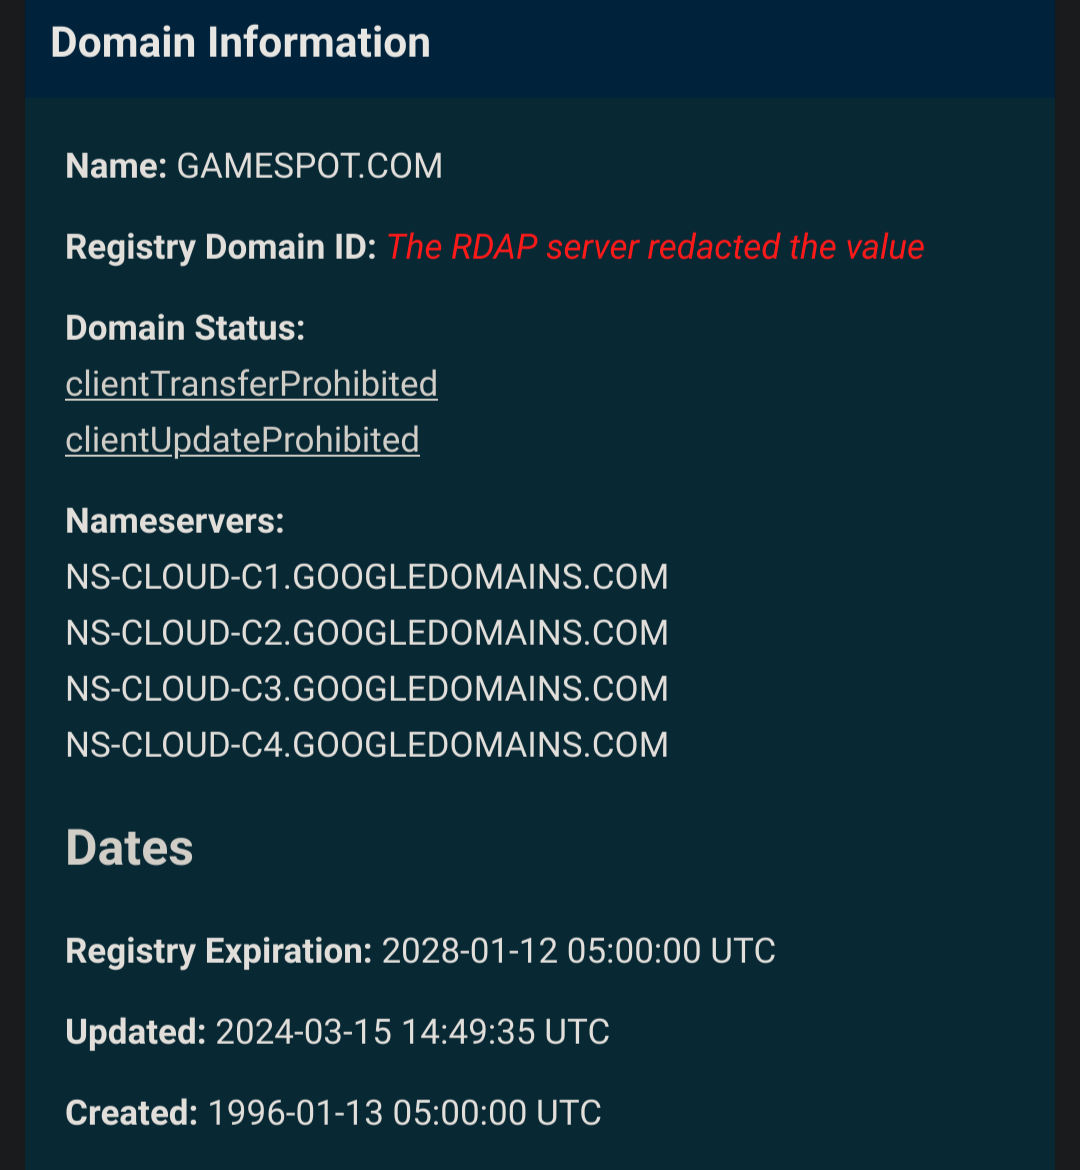
Task: Click the Name label
Action: tap(116, 166)
